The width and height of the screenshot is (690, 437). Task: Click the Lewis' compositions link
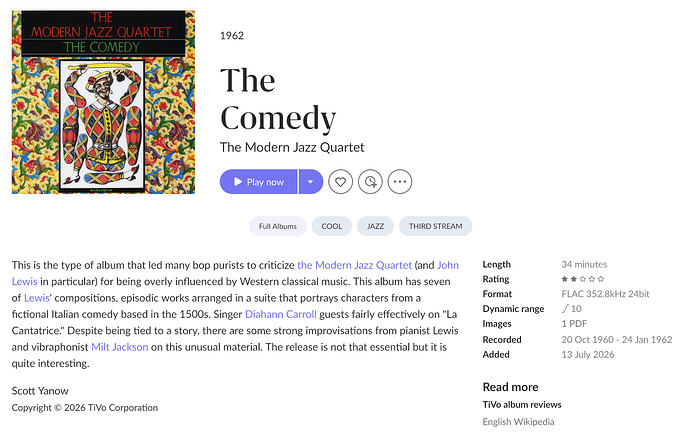tap(37, 298)
